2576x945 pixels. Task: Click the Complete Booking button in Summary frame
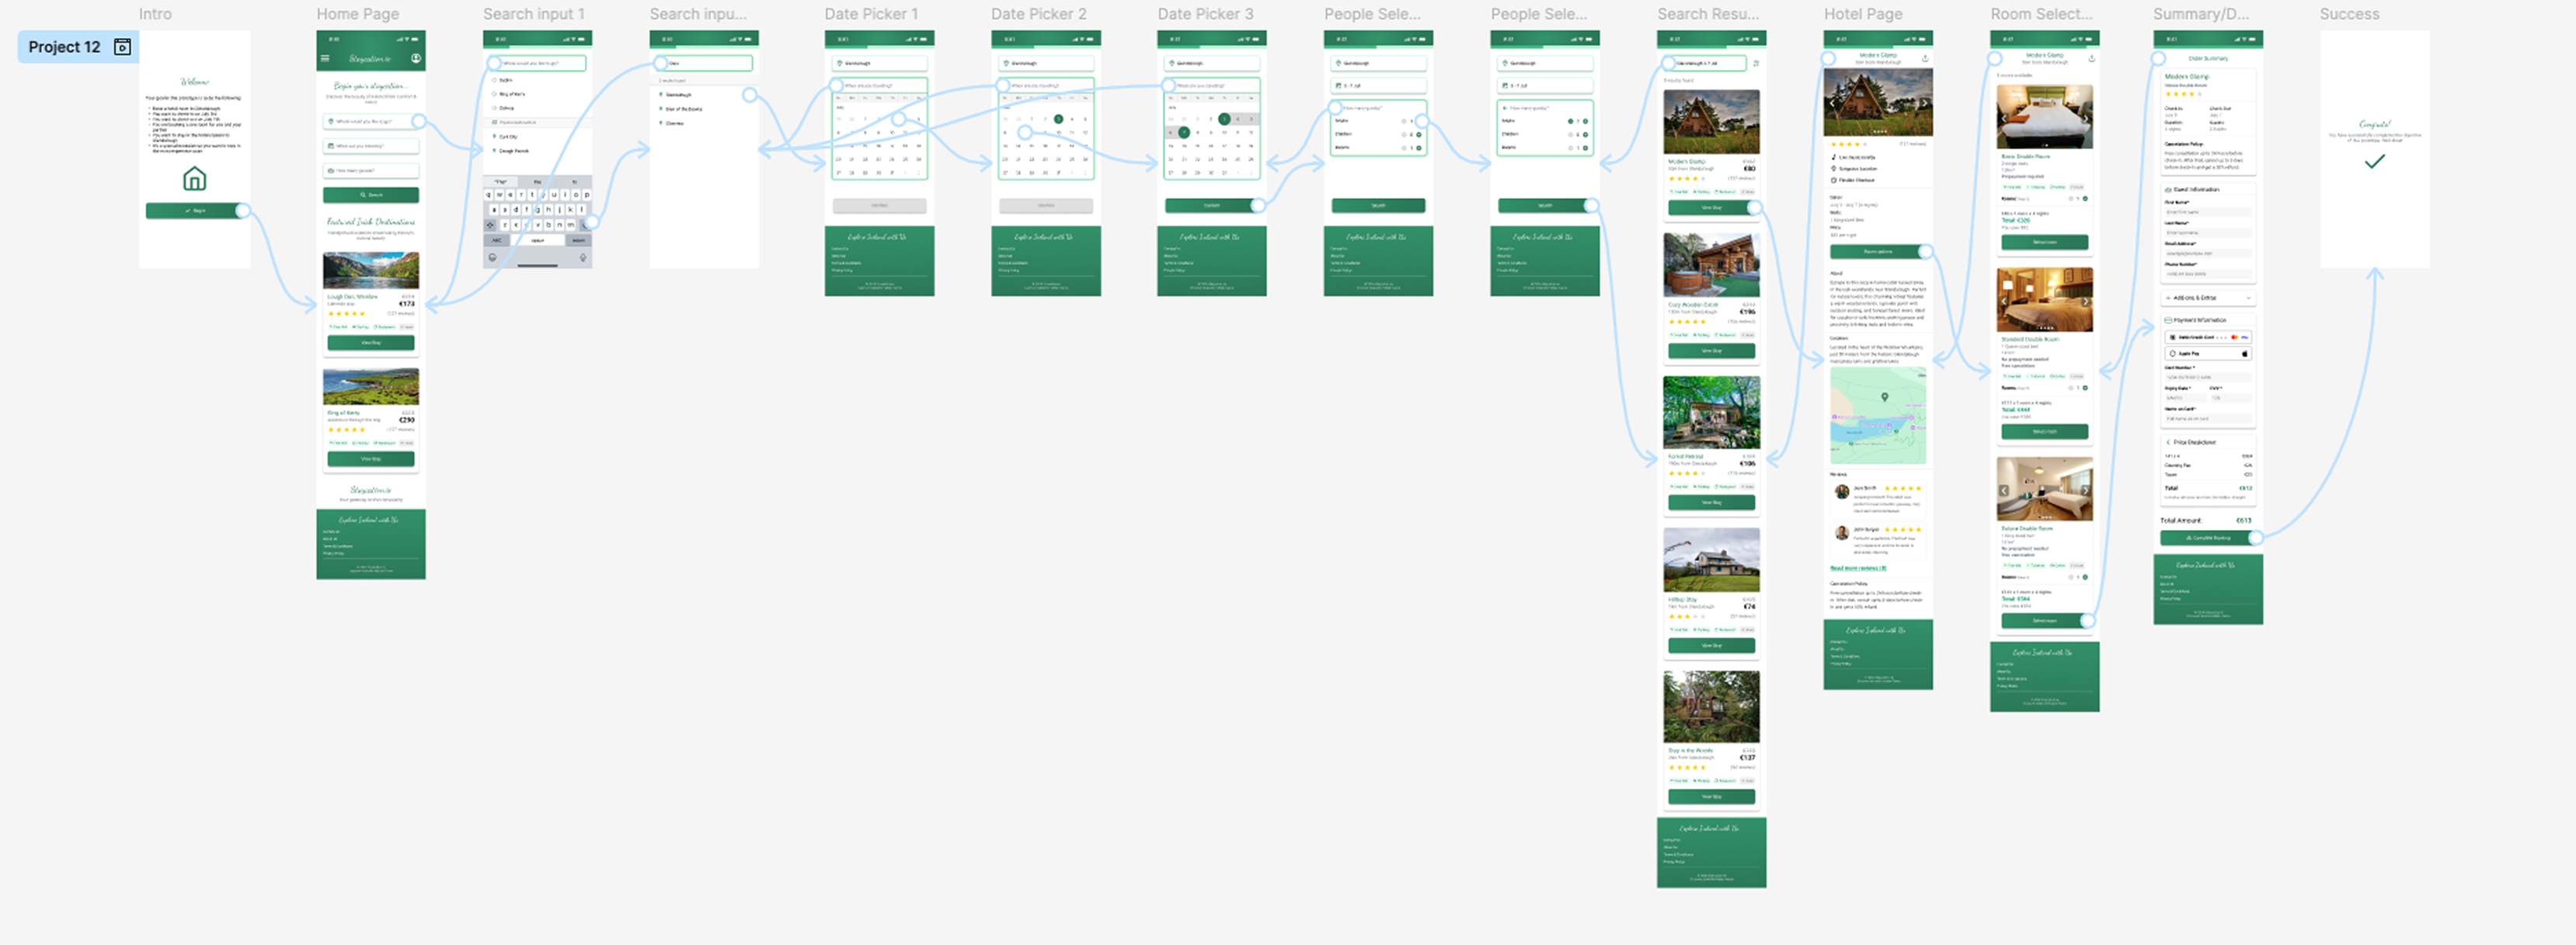(x=2207, y=538)
